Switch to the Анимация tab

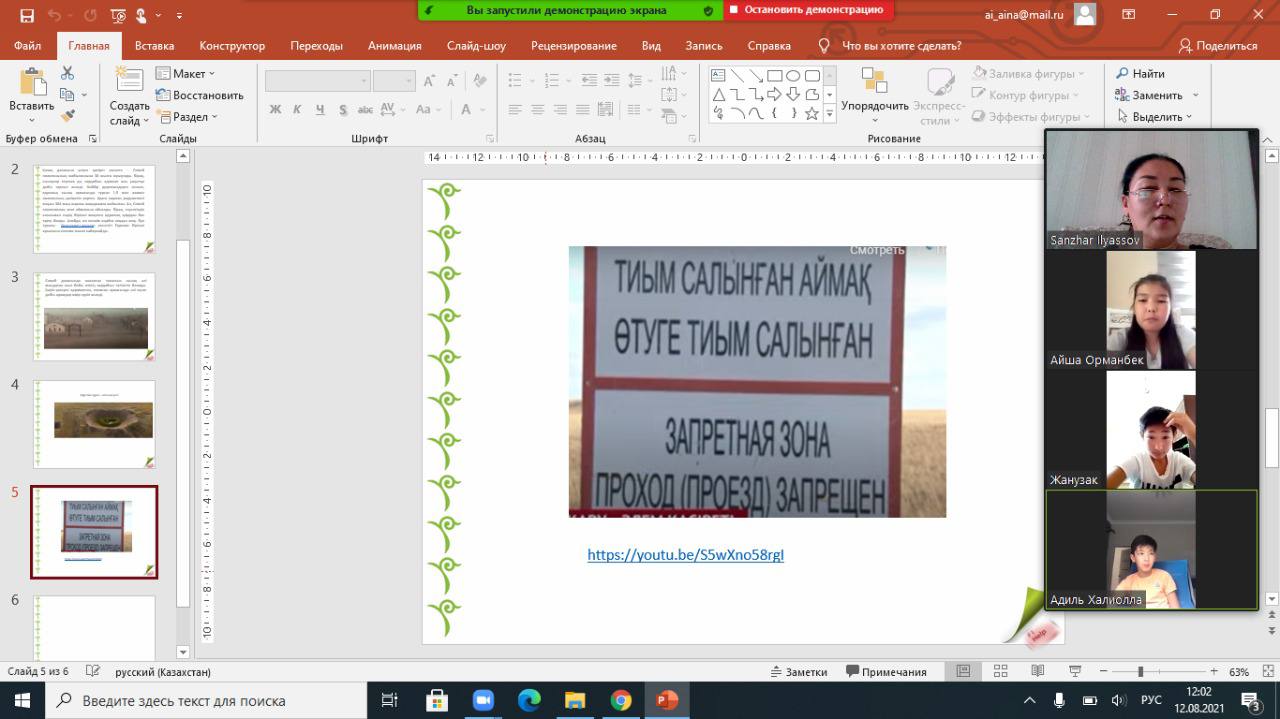click(394, 46)
